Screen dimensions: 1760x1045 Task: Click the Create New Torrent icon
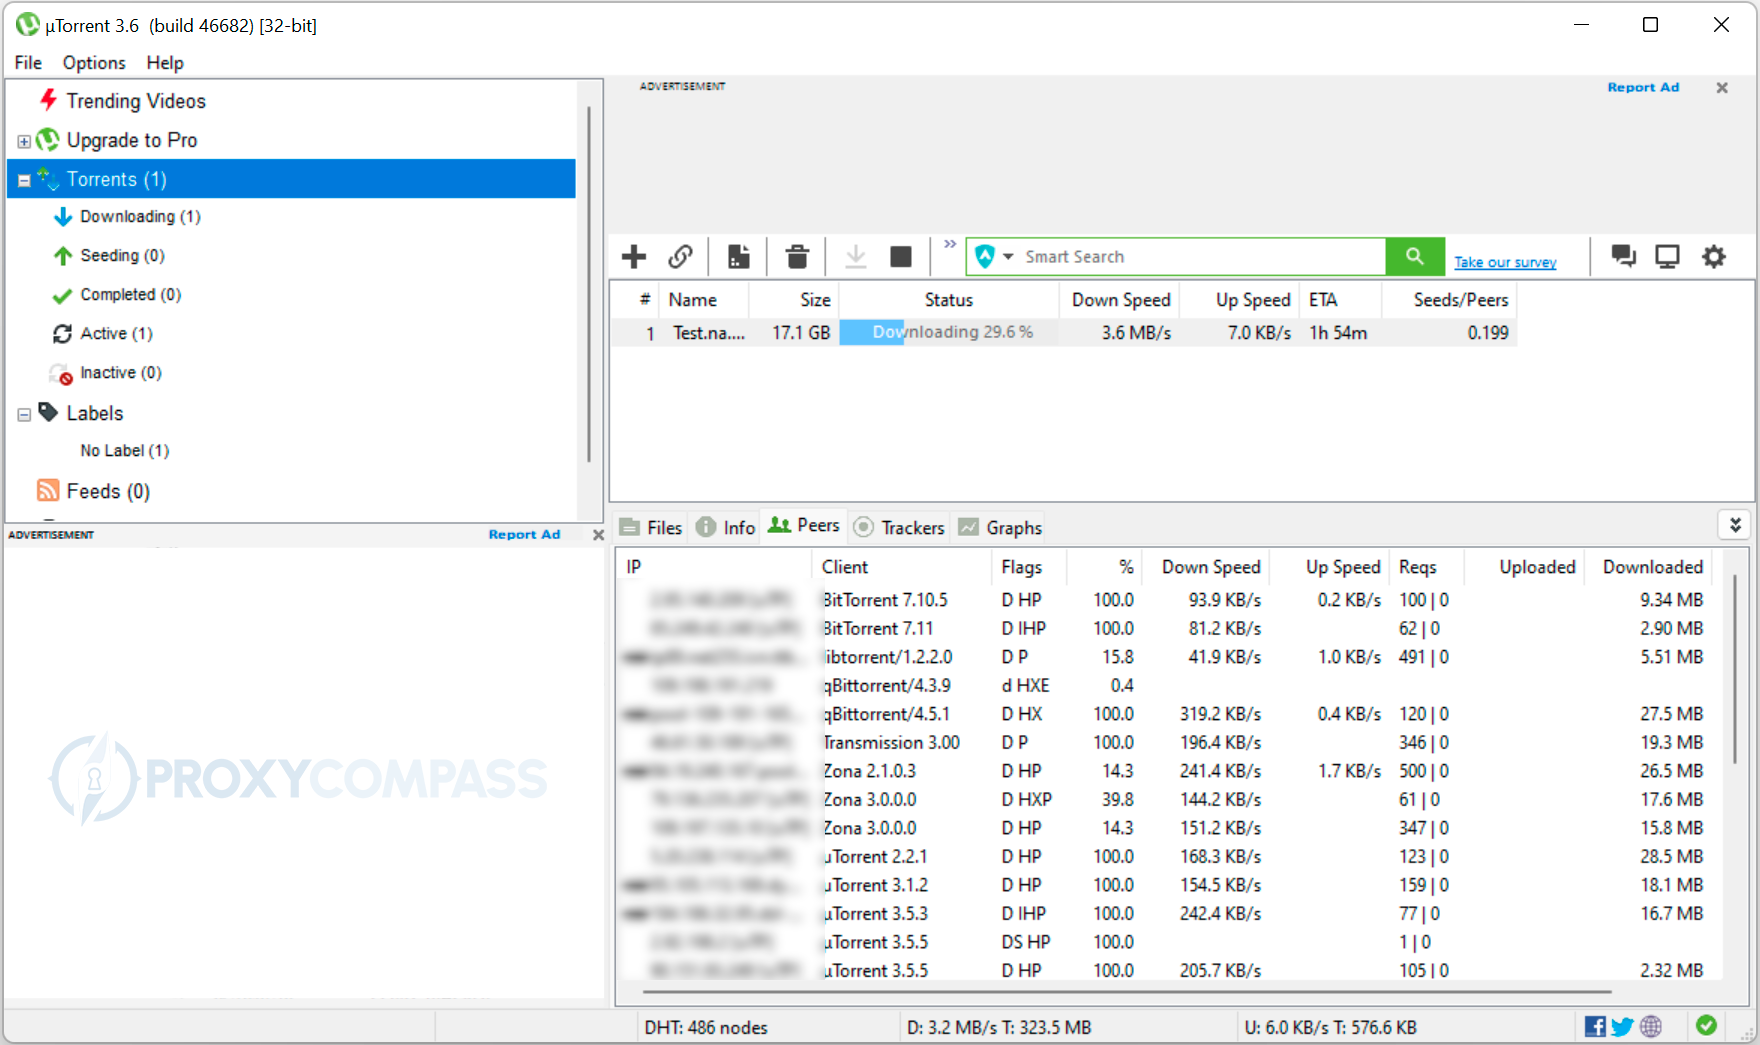pyautogui.click(x=739, y=257)
